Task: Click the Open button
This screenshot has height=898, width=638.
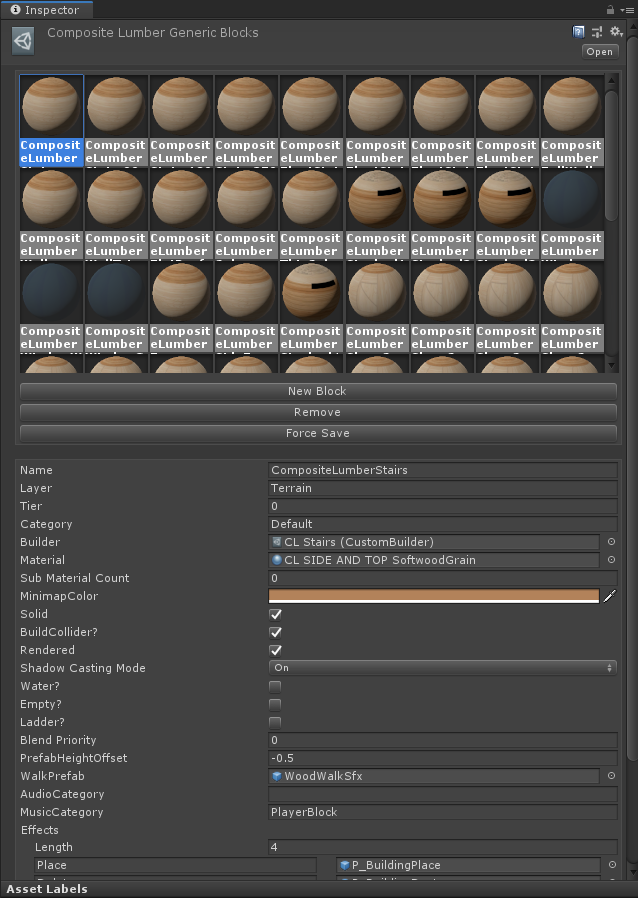Action: point(600,52)
